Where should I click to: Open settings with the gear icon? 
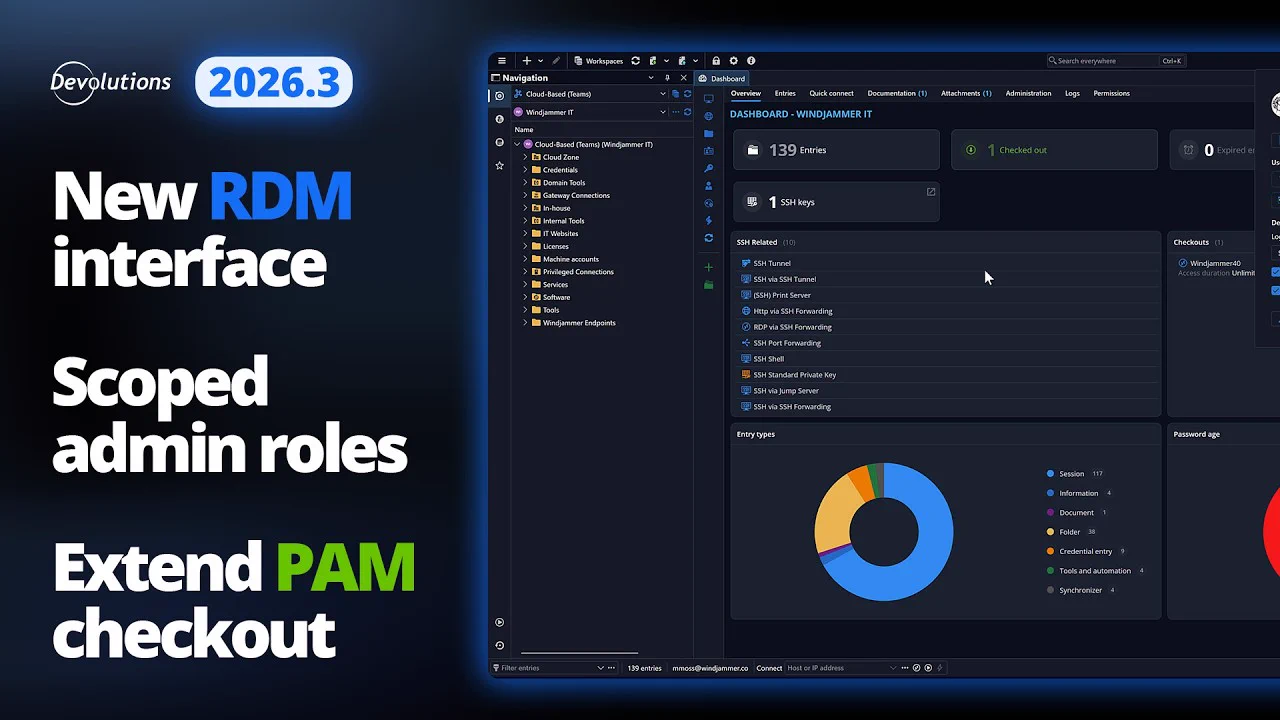point(733,61)
